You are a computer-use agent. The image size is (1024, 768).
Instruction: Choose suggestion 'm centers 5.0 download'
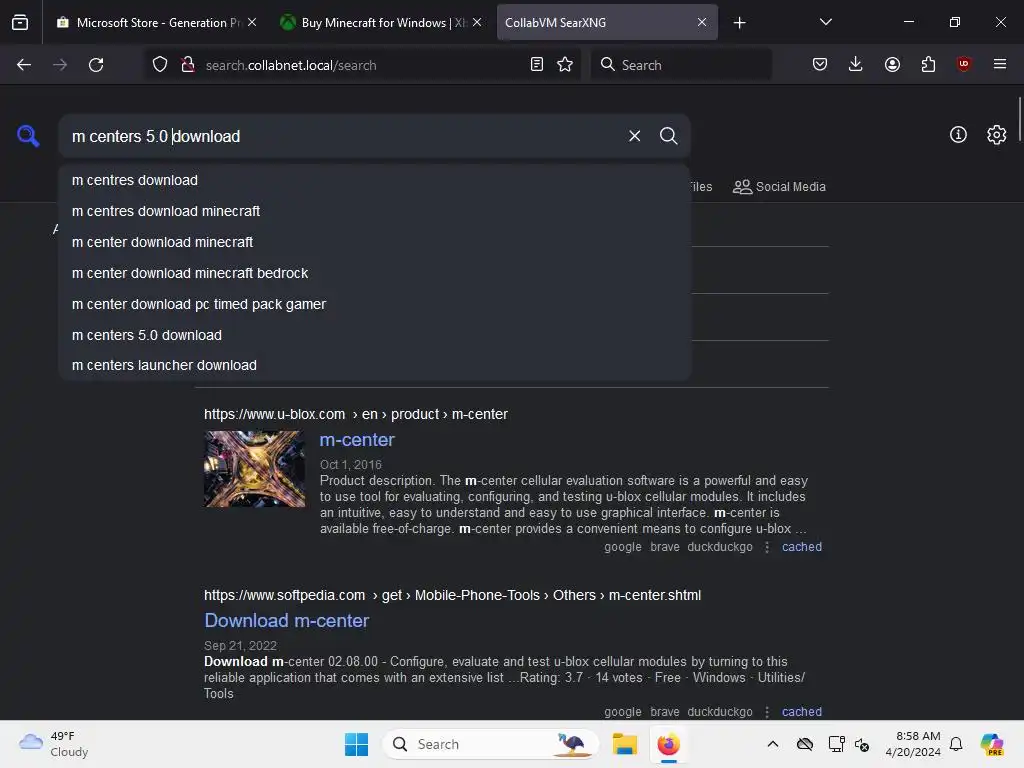pyautogui.click(x=375, y=335)
